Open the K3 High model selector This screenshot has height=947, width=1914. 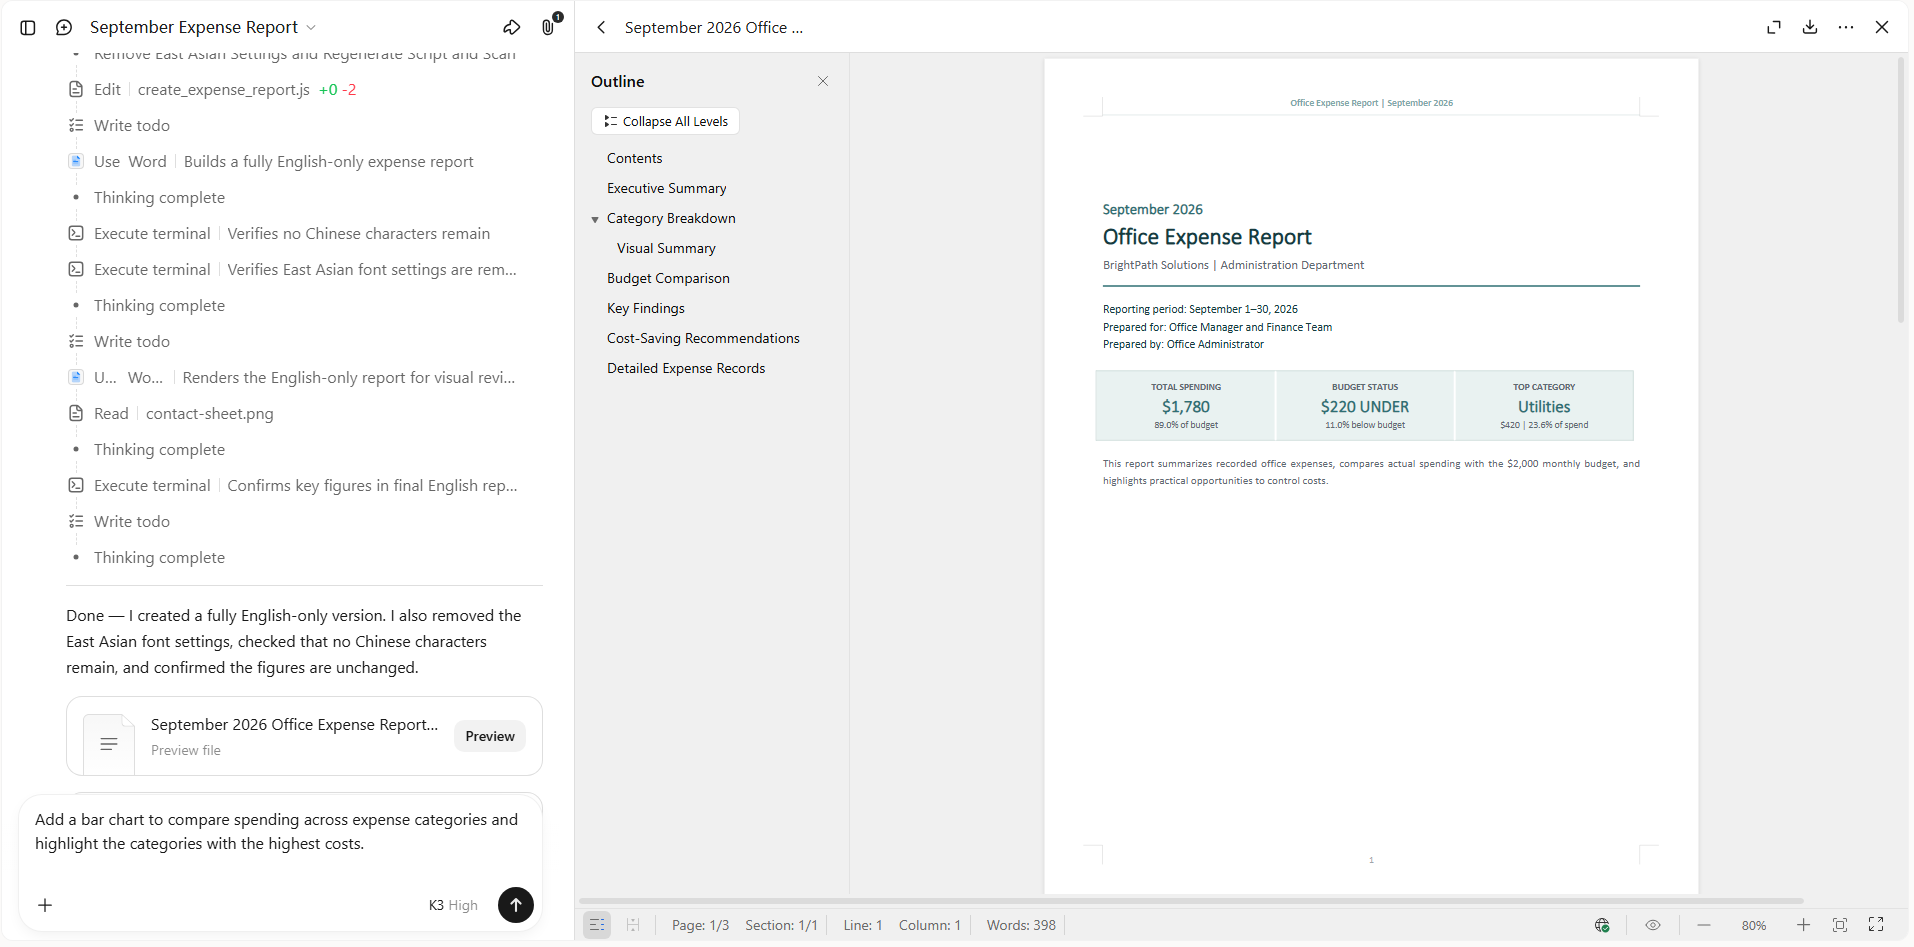[453, 905]
